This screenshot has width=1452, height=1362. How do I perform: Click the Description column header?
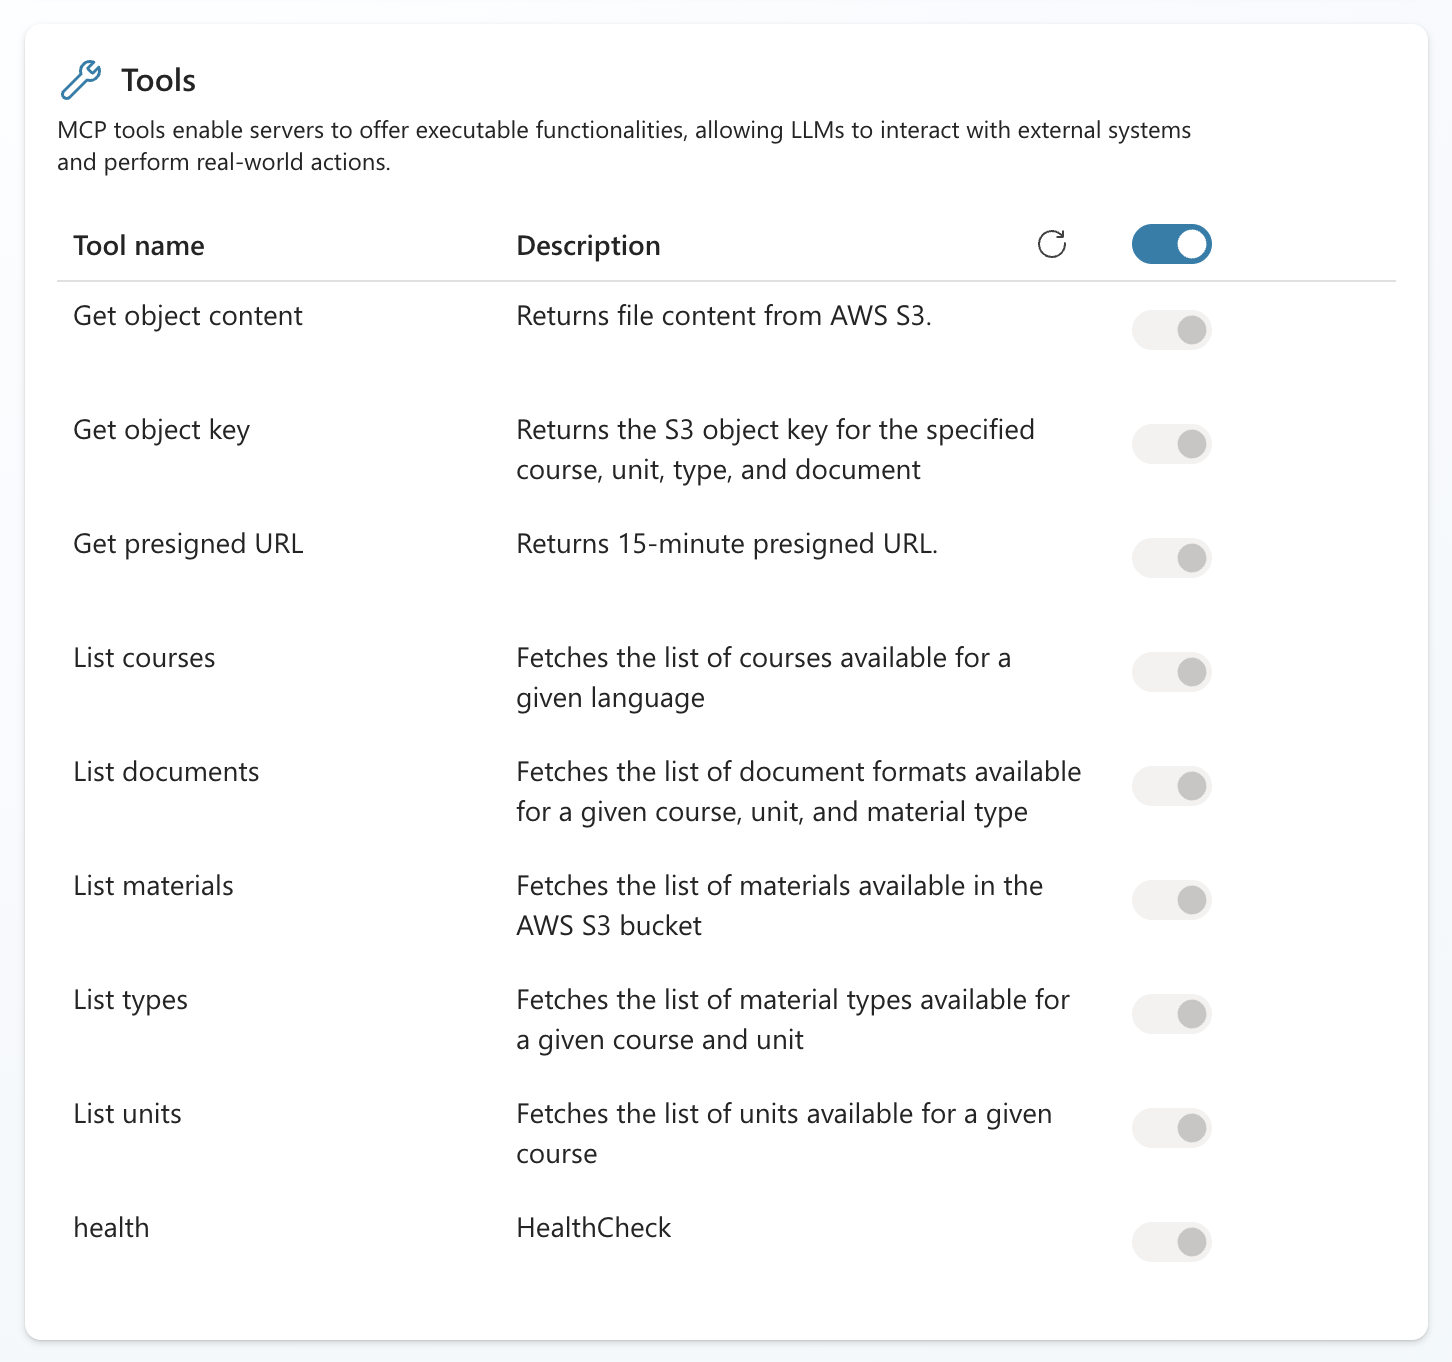click(x=588, y=245)
